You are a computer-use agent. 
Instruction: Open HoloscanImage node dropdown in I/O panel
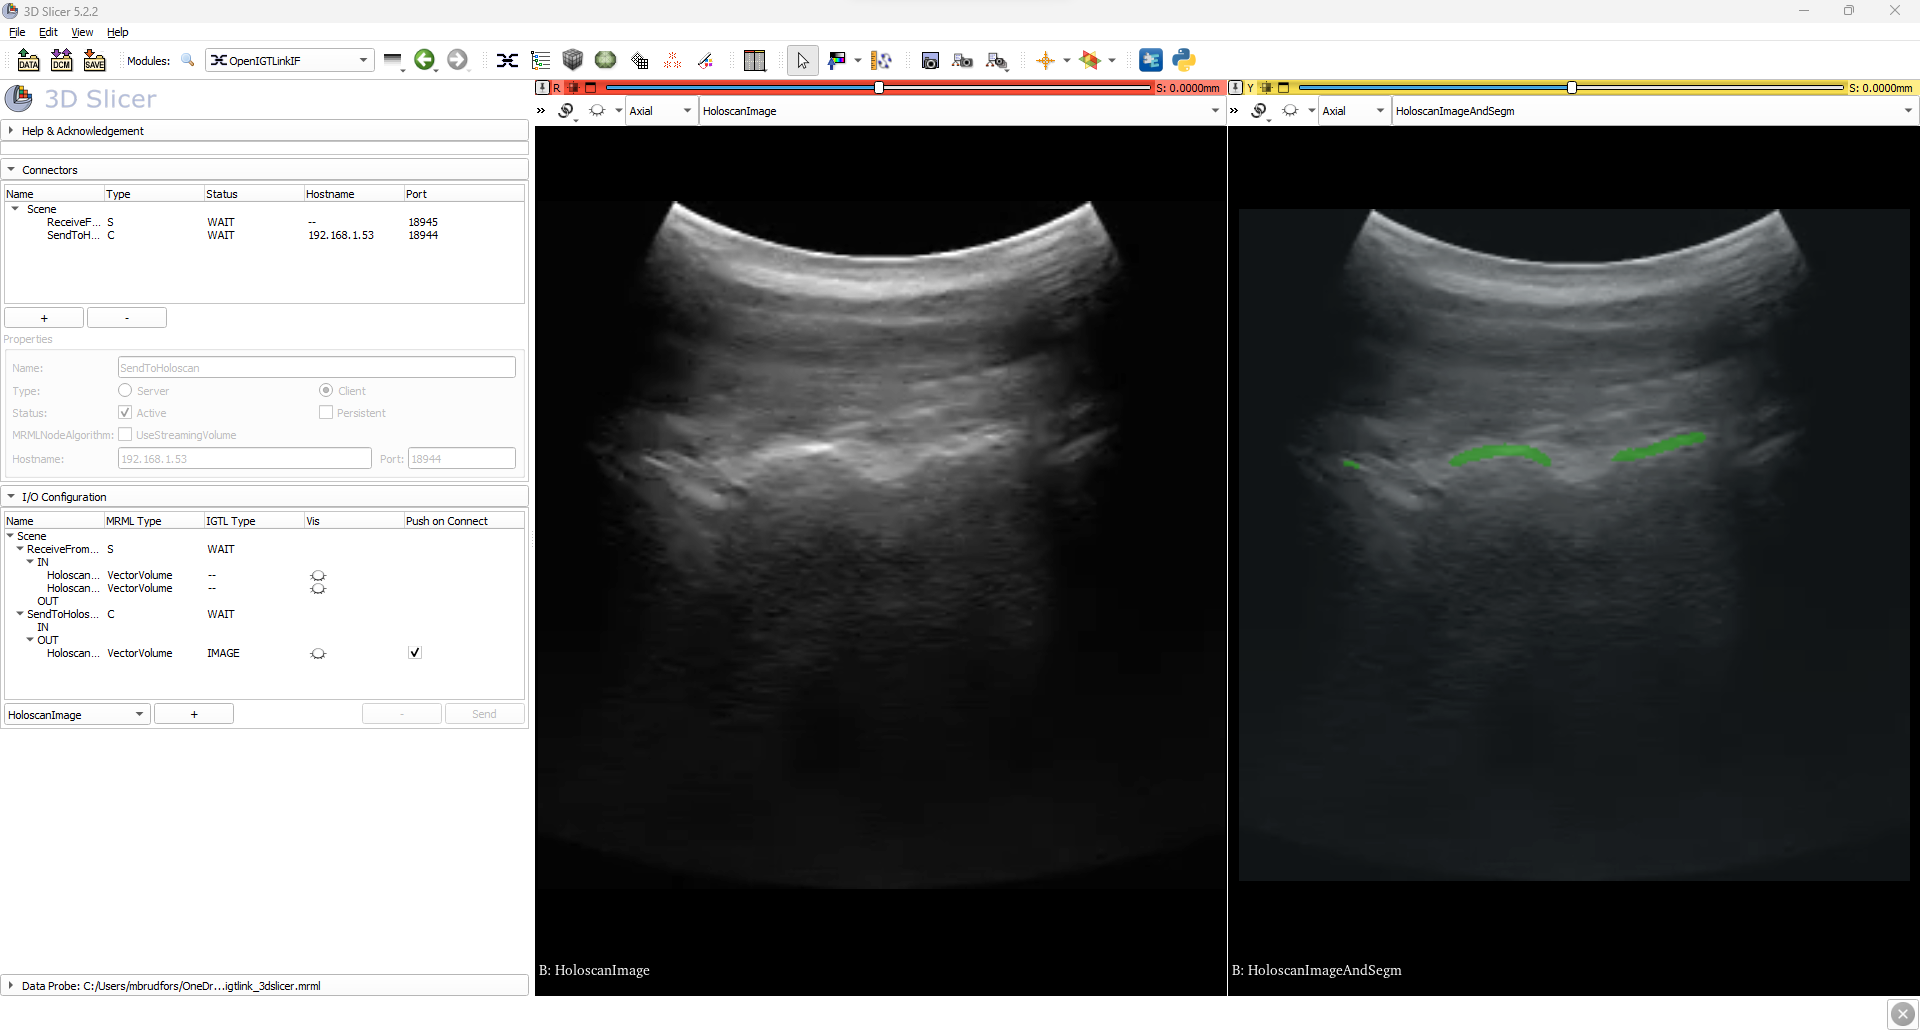click(78, 714)
